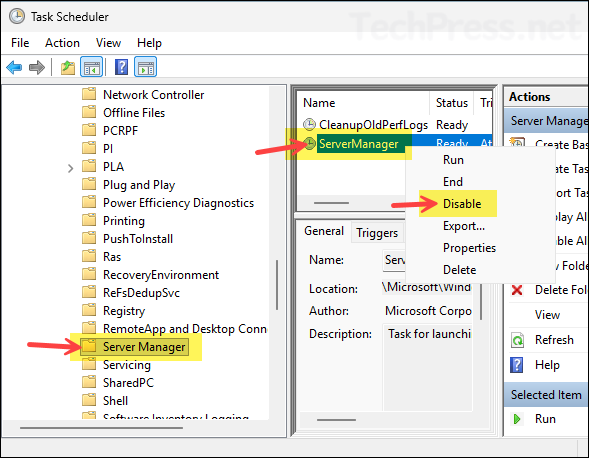Click Refresh in the Actions pane
This screenshot has height=458, width=589.
pos(554,340)
